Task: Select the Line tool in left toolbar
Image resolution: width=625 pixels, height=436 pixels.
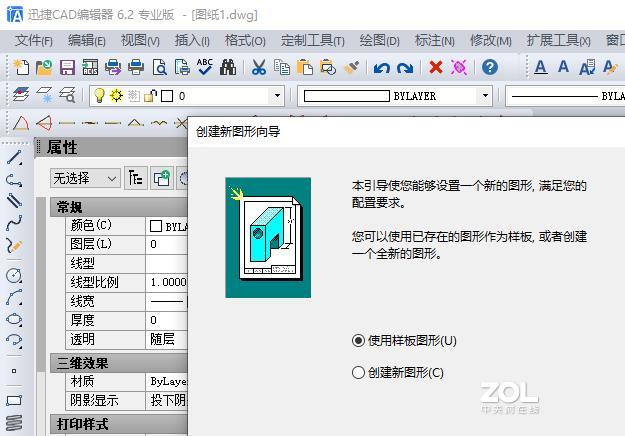Action: tap(14, 158)
